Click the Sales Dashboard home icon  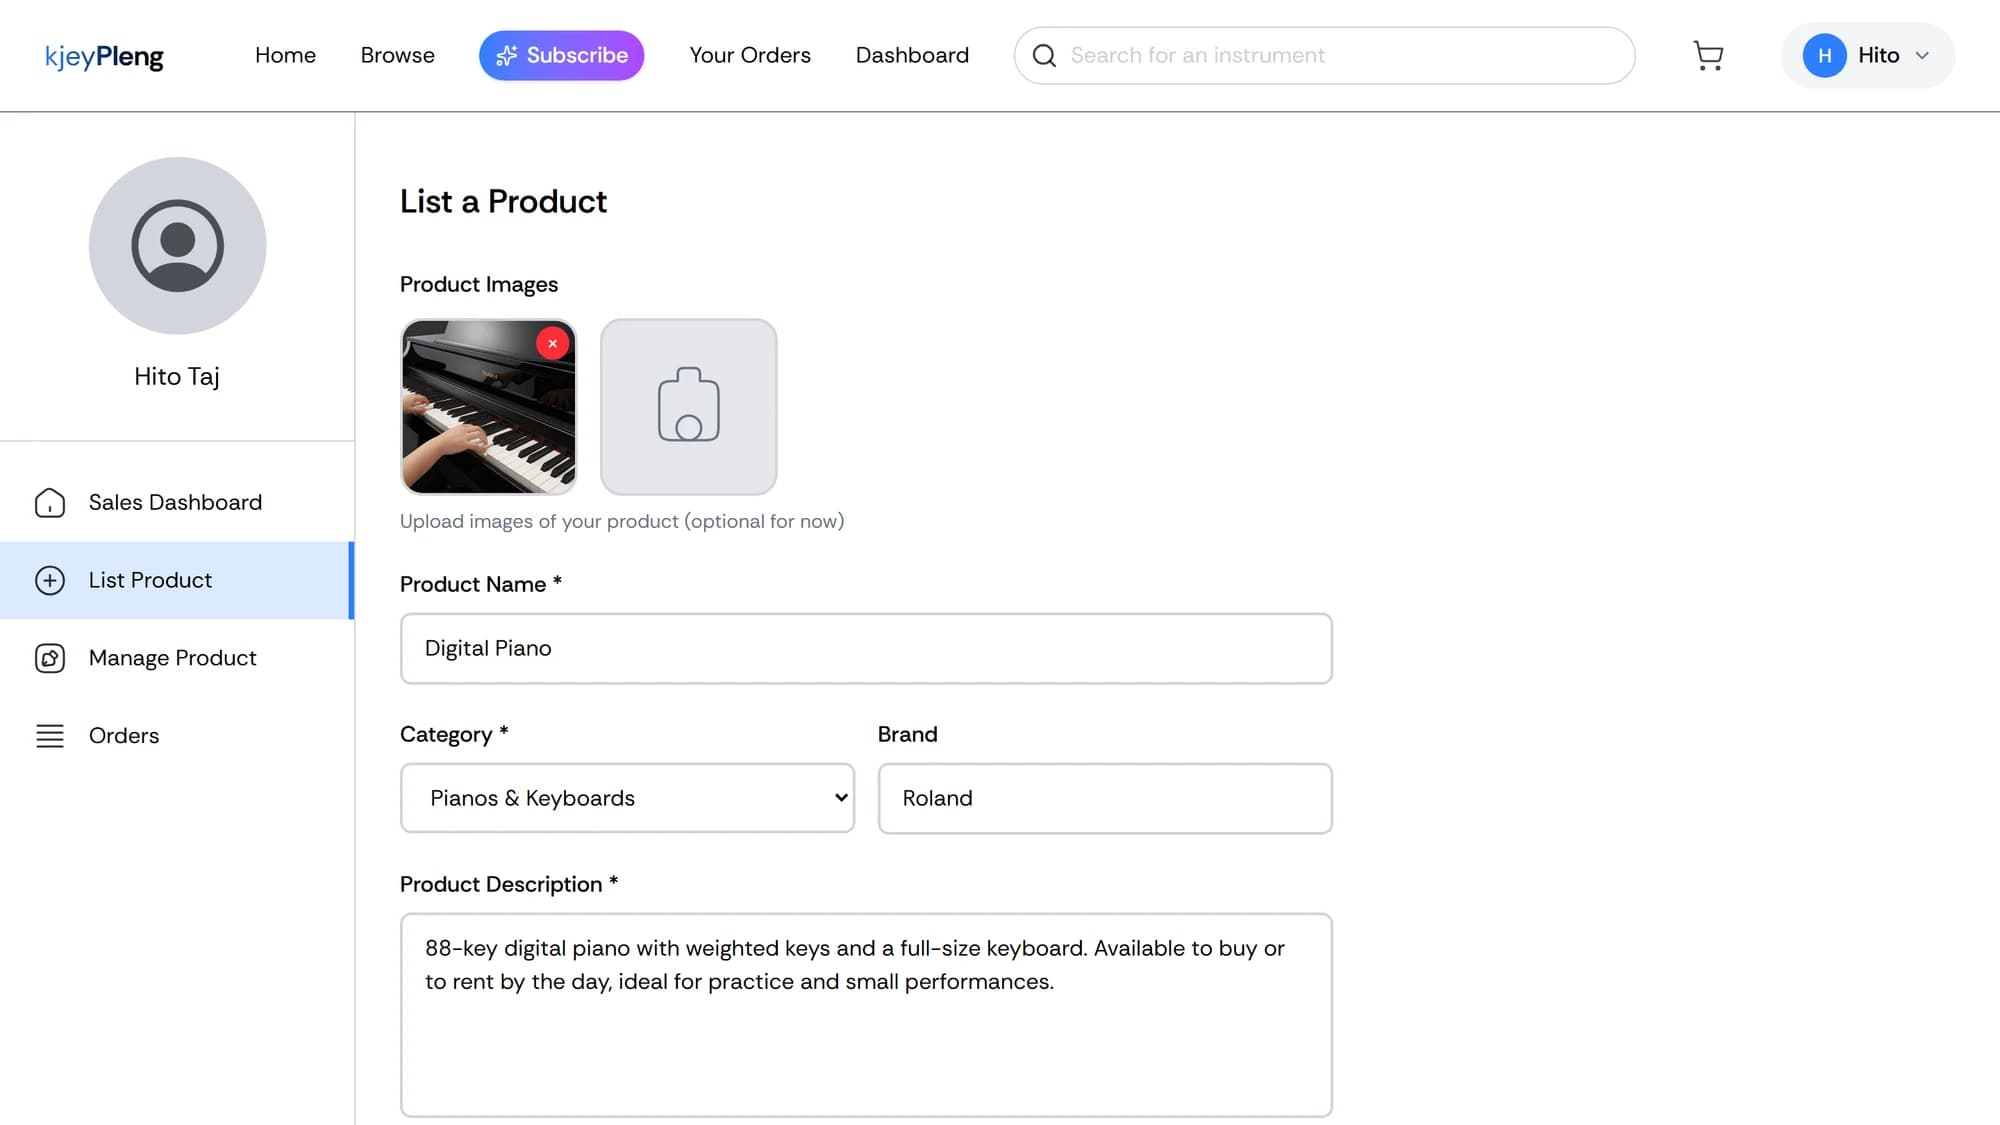[50, 502]
